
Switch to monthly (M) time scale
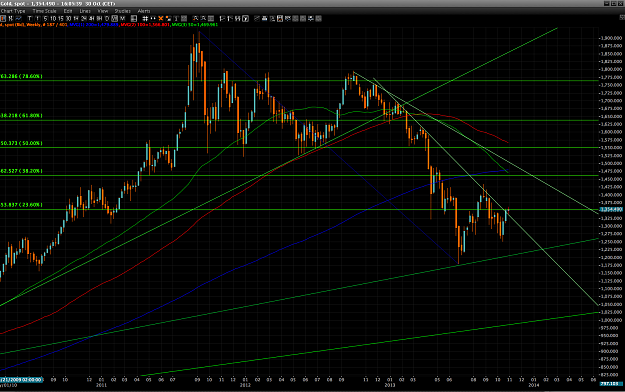122,18
